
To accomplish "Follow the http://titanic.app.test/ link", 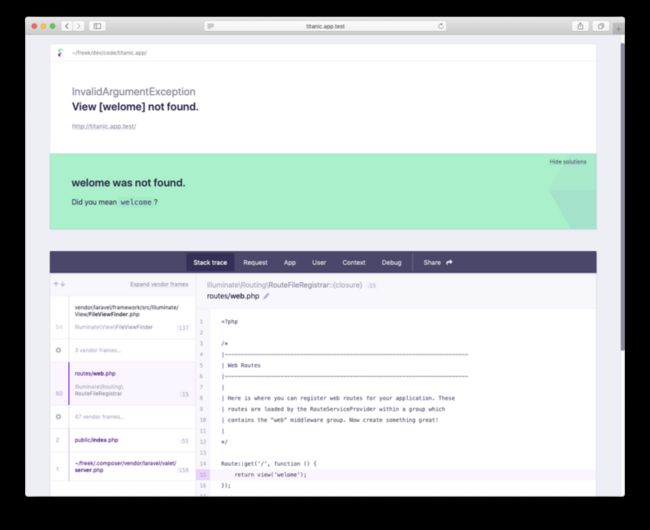I will coord(104,126).
